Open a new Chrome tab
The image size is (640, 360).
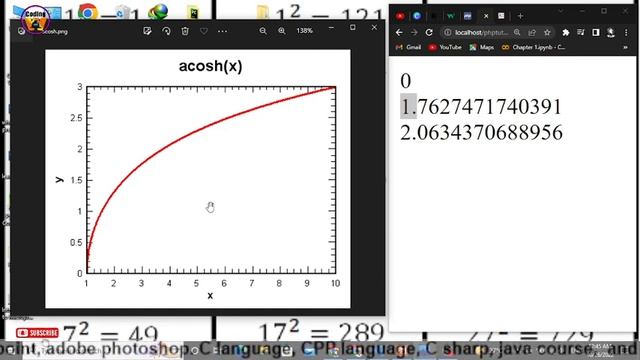coord(520,16)
